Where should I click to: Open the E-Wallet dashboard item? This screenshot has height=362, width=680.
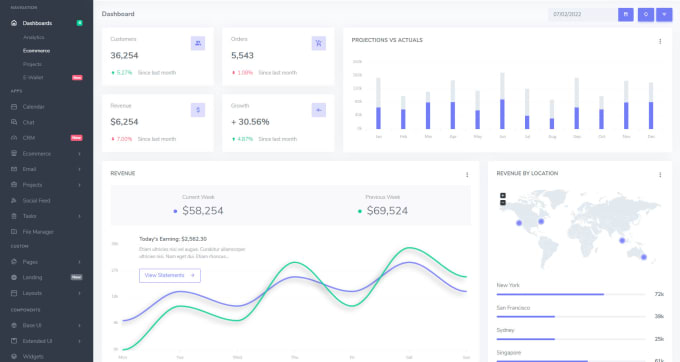click(33, 78)
